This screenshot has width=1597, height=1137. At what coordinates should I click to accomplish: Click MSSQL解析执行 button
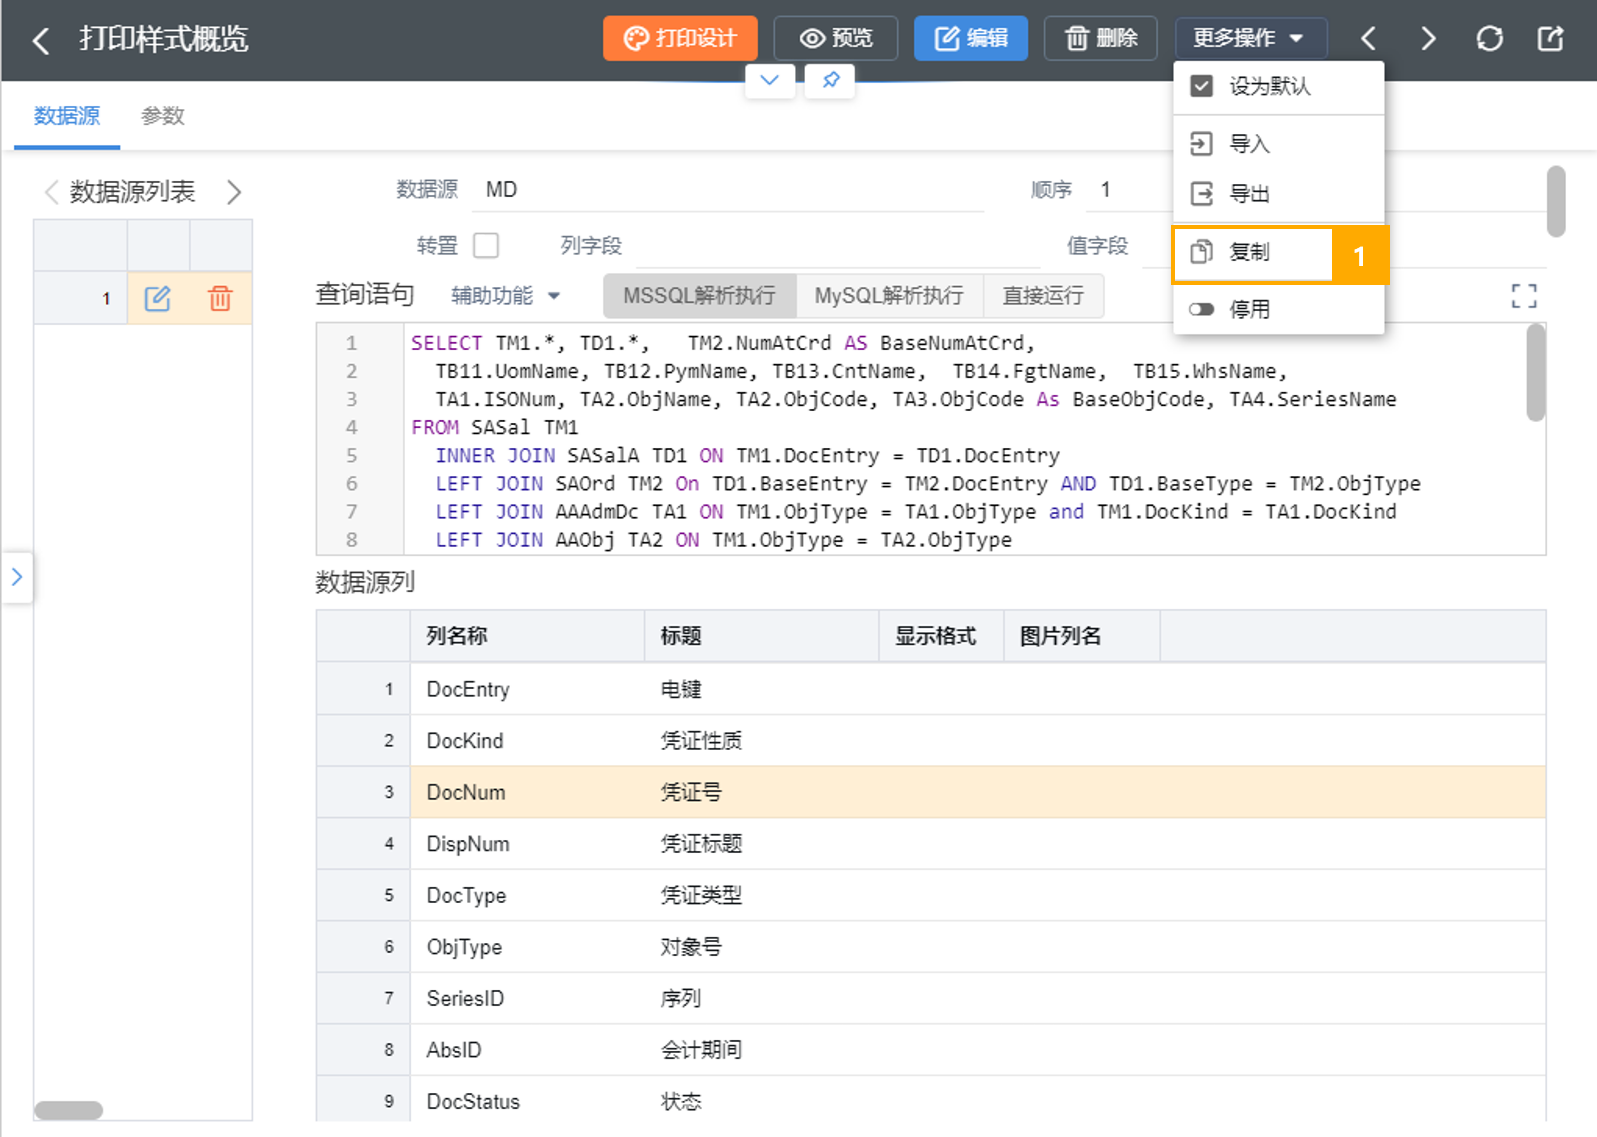click(699, 296)
